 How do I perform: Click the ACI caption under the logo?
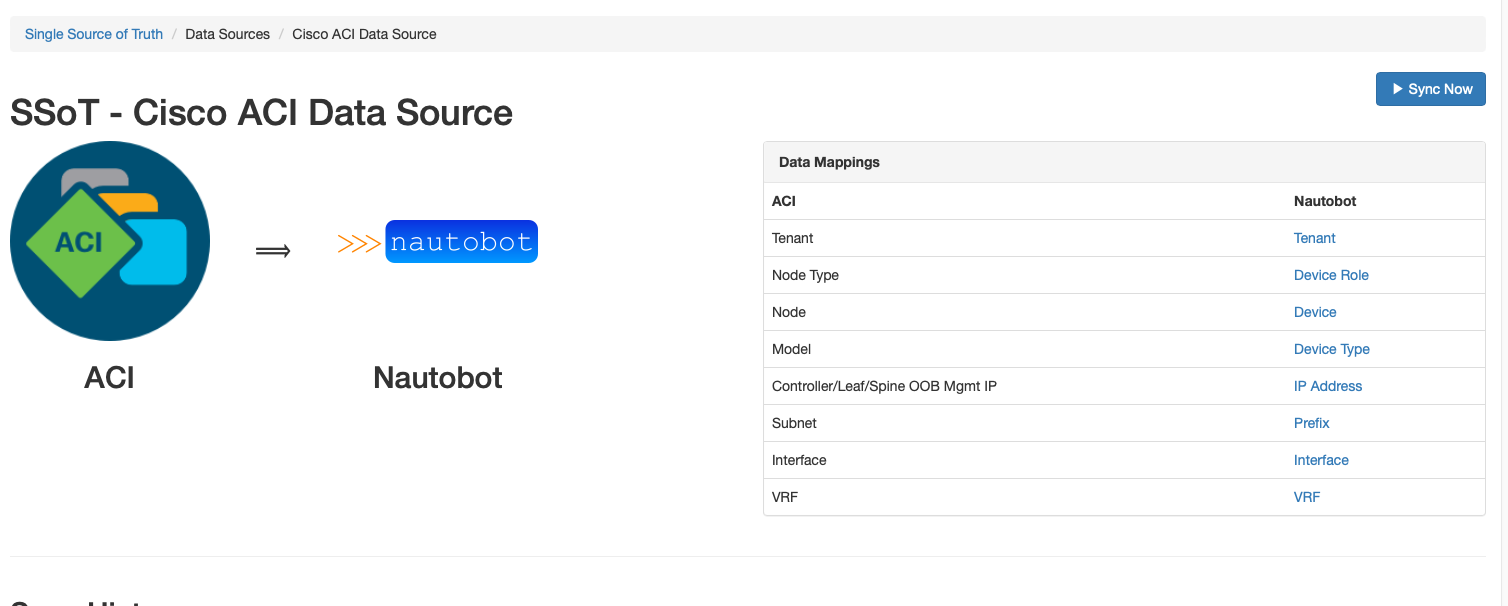pyautogui.click(x=109, y=378)
